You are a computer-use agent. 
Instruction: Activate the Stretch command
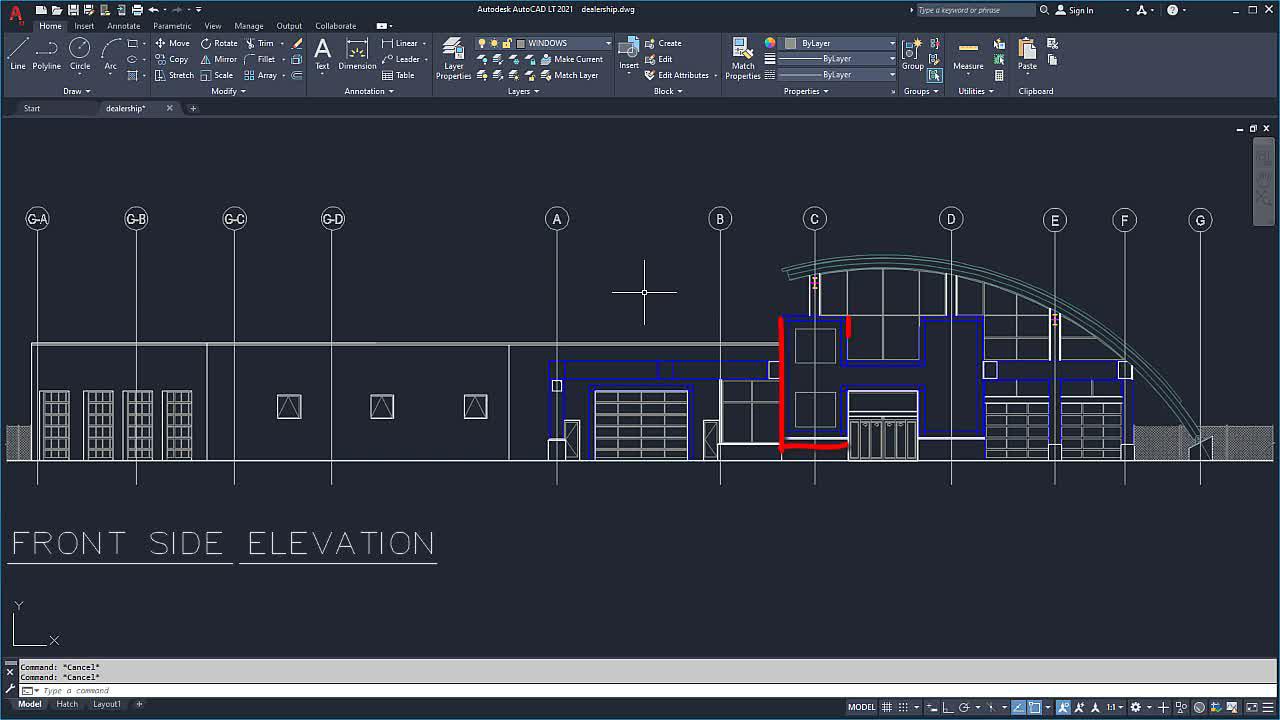(x=174, y=75)
